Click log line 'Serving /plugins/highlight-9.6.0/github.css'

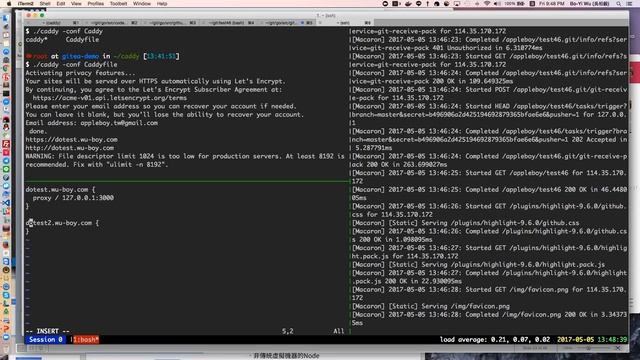pos(465,223)
